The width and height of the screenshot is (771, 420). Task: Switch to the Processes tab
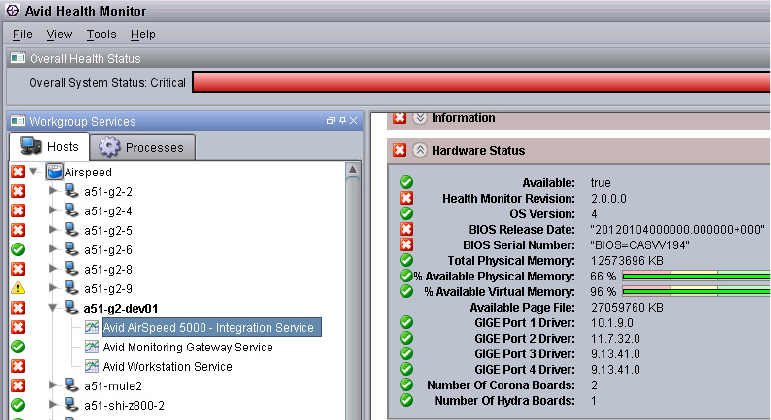[143, 147]
